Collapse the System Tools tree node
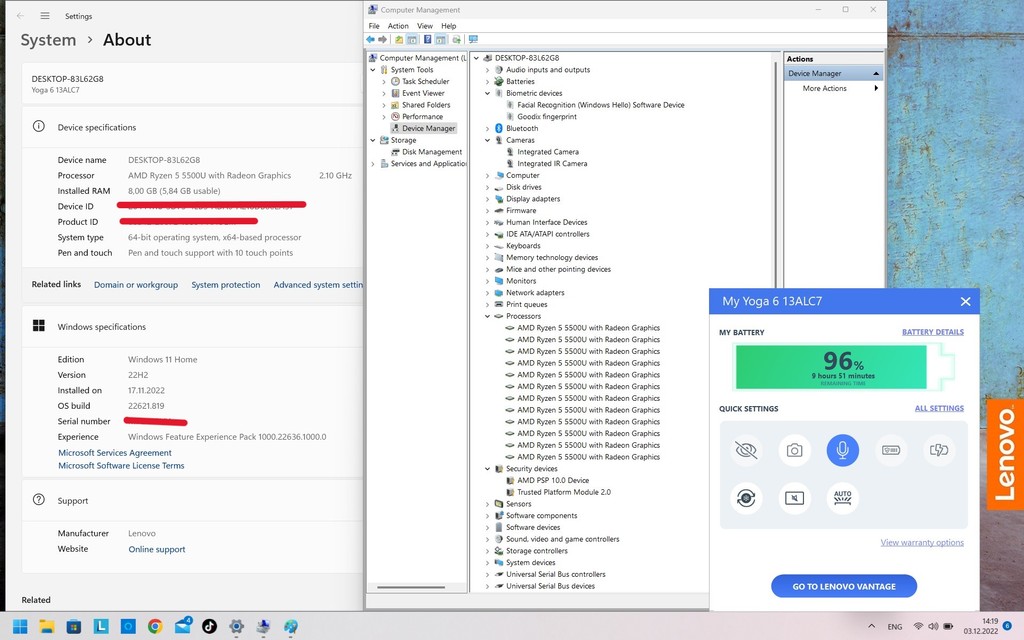1024x640 pixels. click(x=373, y=70)
